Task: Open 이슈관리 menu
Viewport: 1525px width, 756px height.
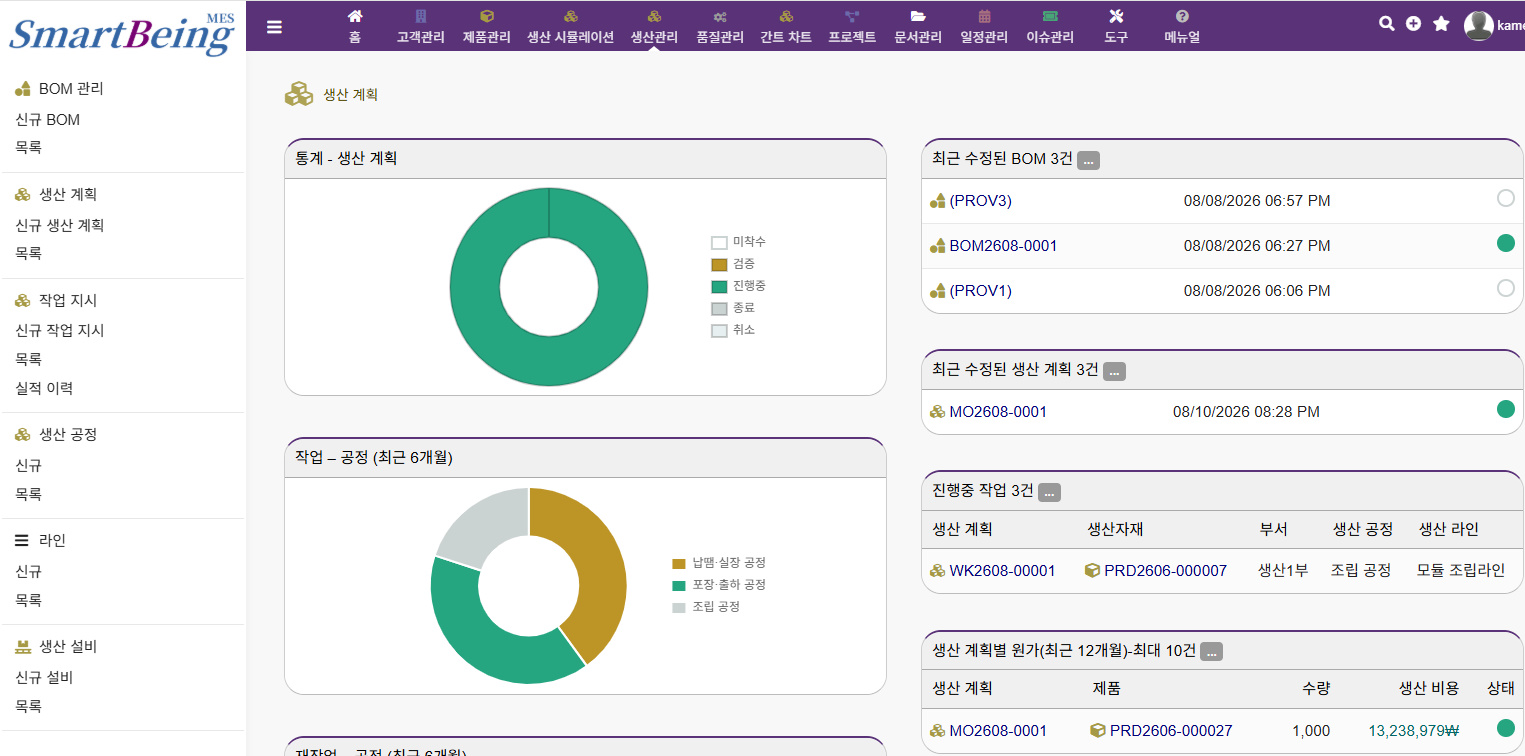Action: (x=1050, y=27)
